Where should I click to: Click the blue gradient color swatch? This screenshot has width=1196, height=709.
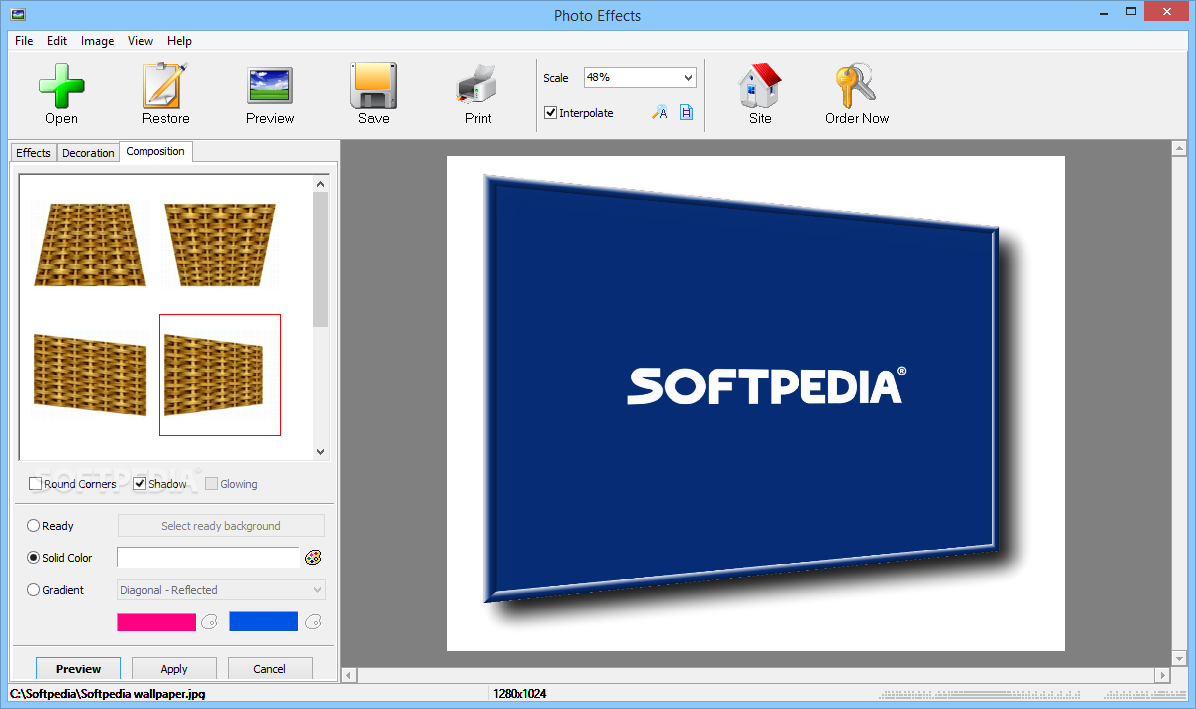click(x=263, y=621)
